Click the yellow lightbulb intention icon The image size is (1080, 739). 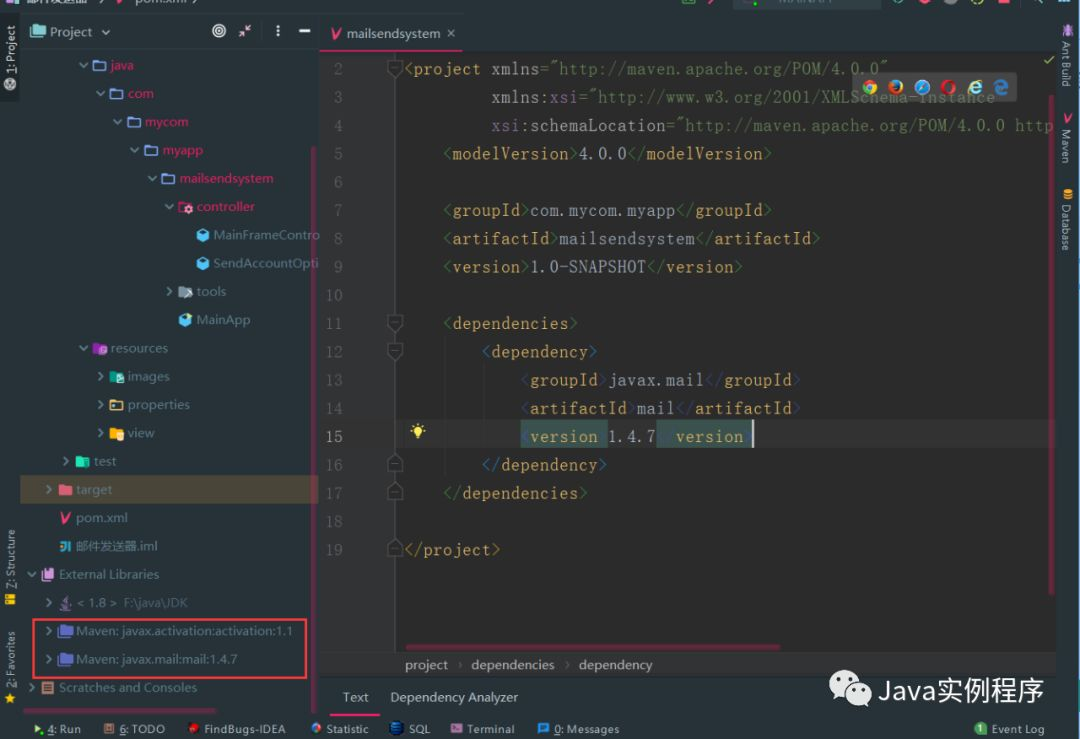[x=418, y=431]
